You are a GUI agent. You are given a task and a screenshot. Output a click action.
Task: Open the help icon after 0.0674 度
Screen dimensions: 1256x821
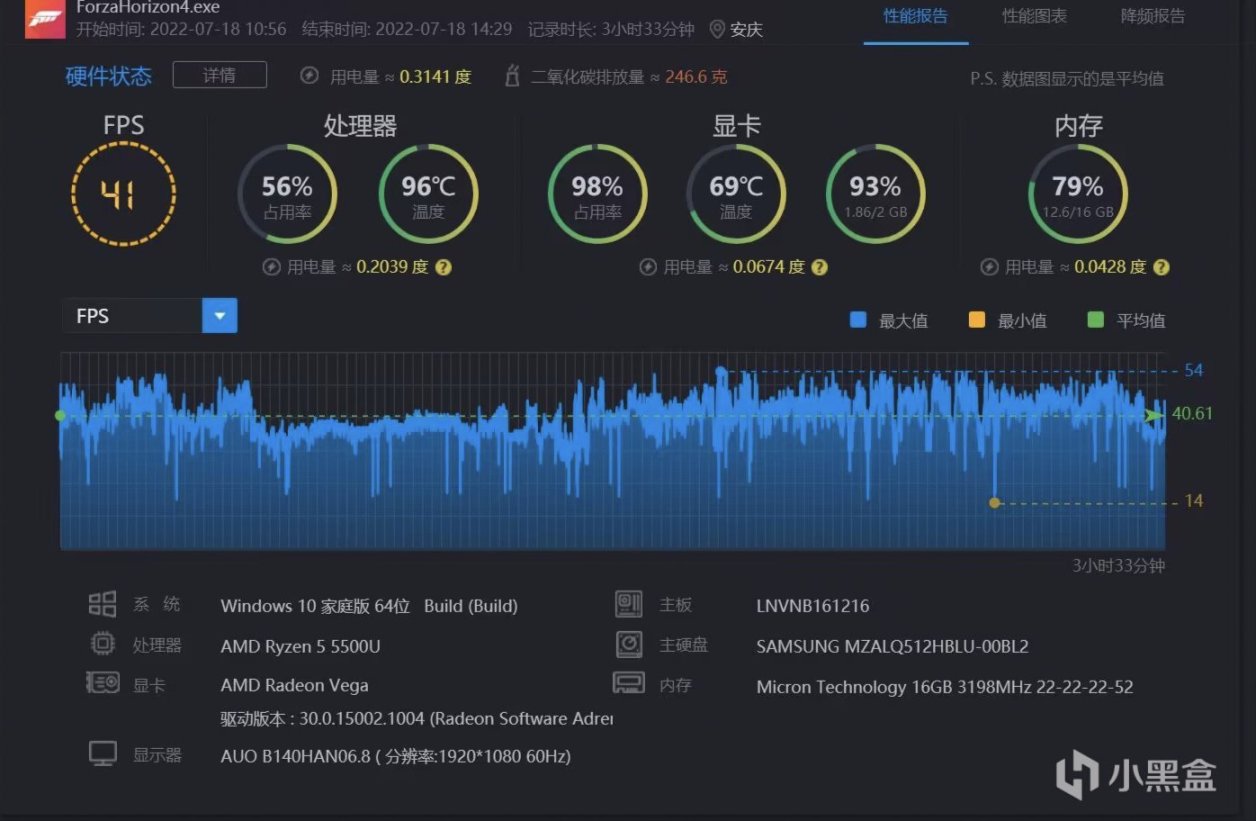tap(820, 268)
